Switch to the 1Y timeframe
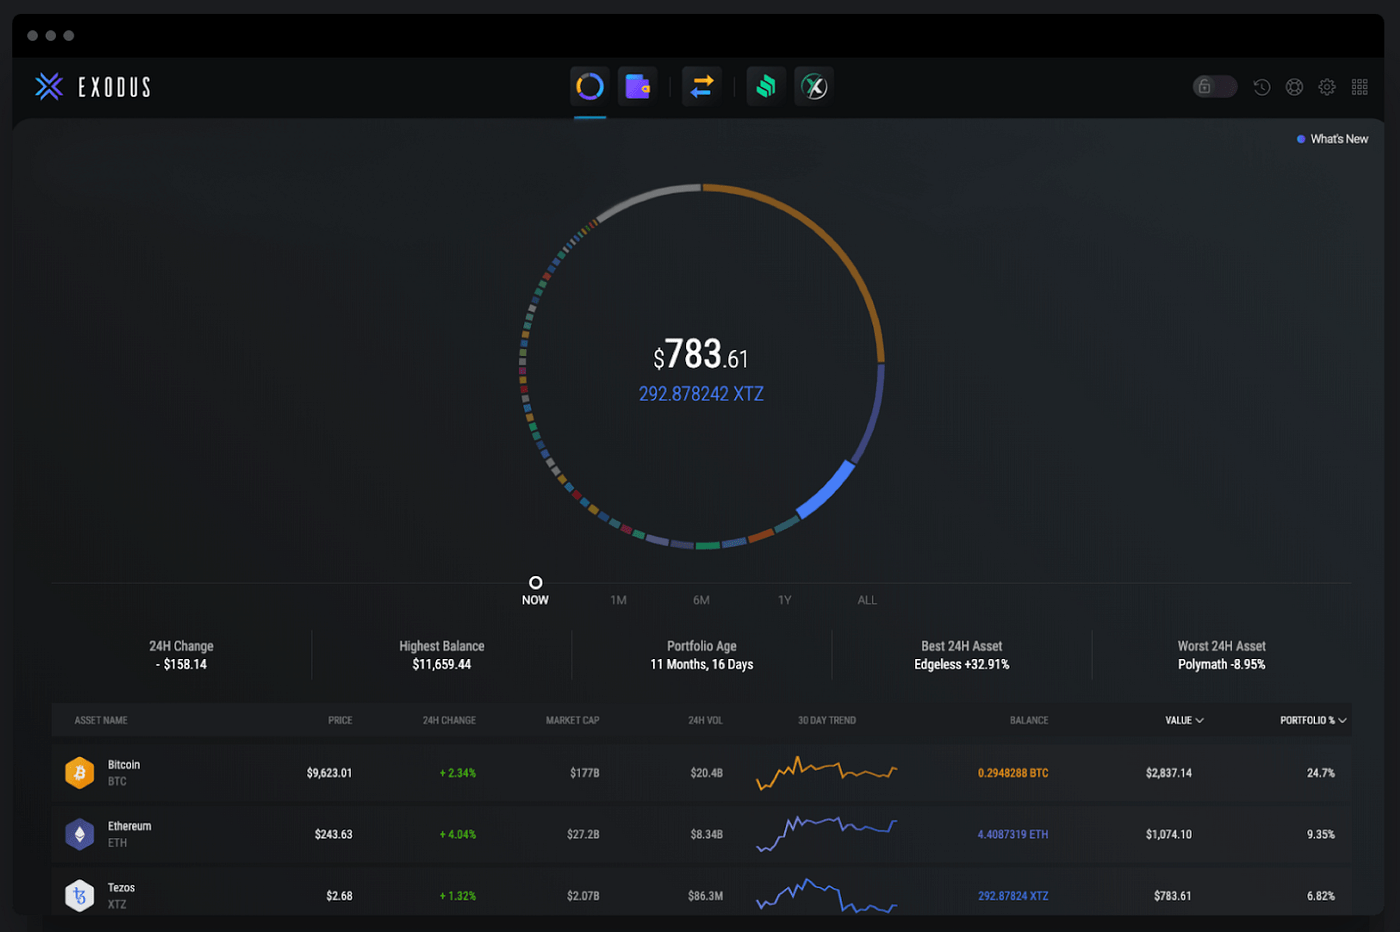This screenshot has height=932, width=1400. pyautogui.click(x=784, y=599)
